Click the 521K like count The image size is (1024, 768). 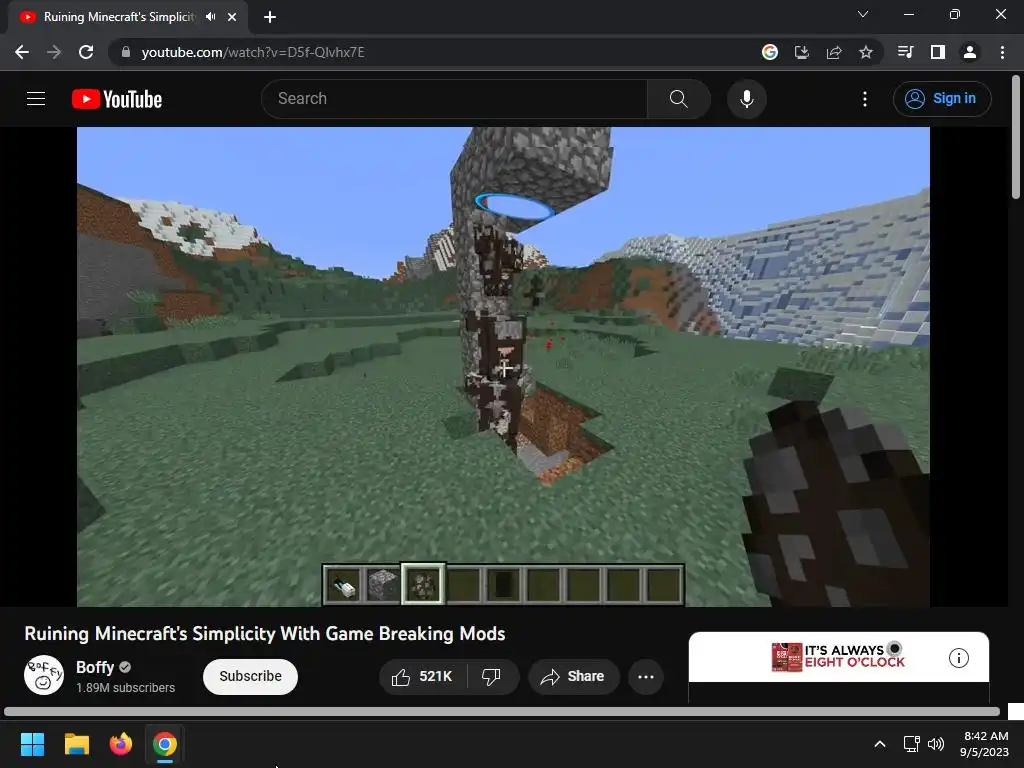(x=436, y=677)
